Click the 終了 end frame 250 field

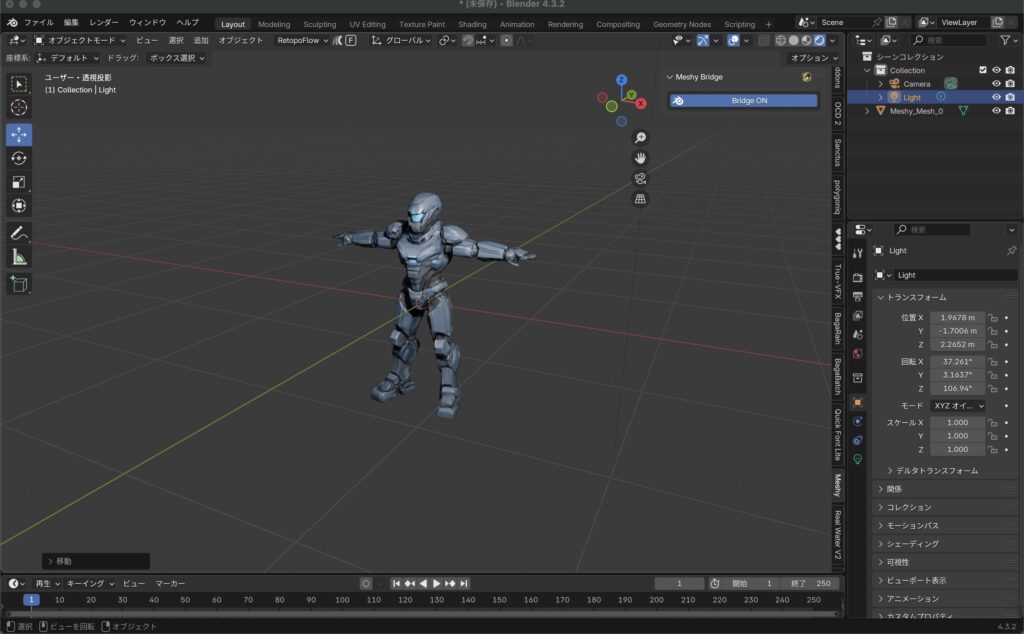810,584
